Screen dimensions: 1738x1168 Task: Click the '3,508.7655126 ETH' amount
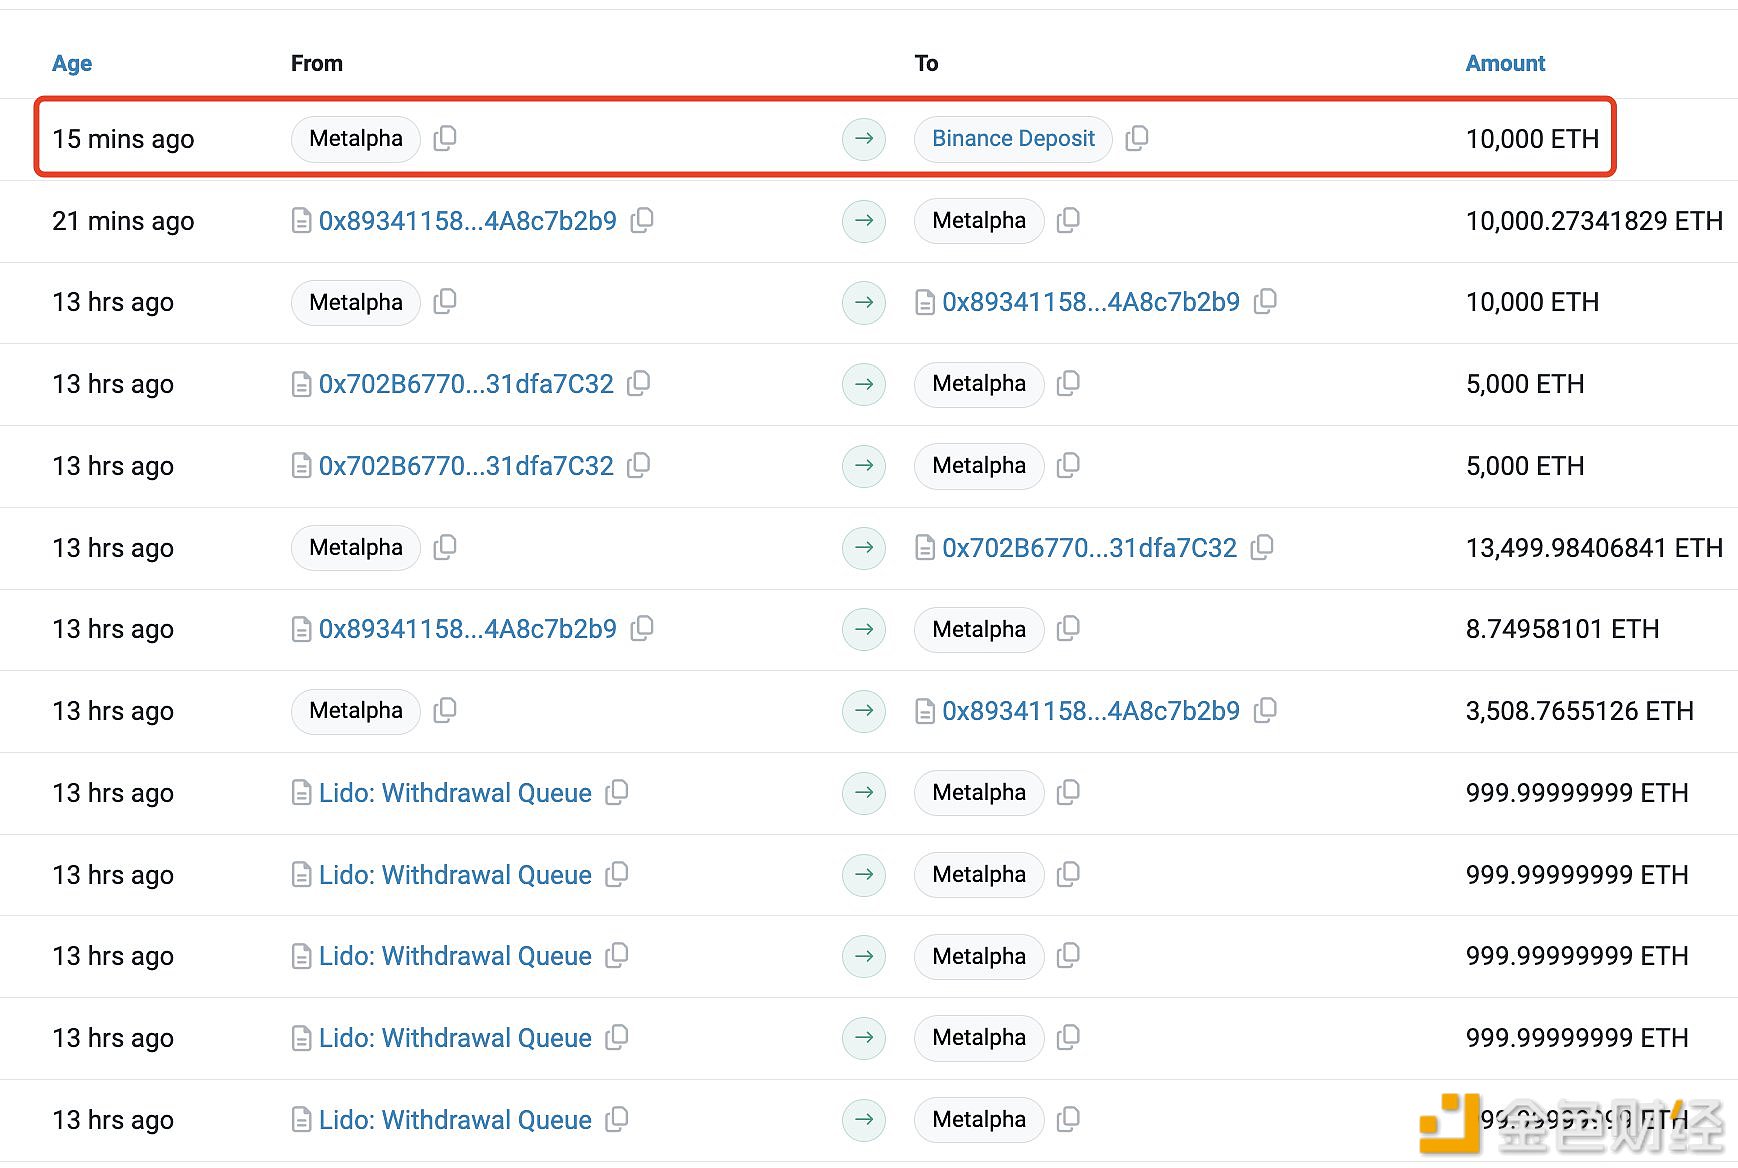[x=1579, y=711]
